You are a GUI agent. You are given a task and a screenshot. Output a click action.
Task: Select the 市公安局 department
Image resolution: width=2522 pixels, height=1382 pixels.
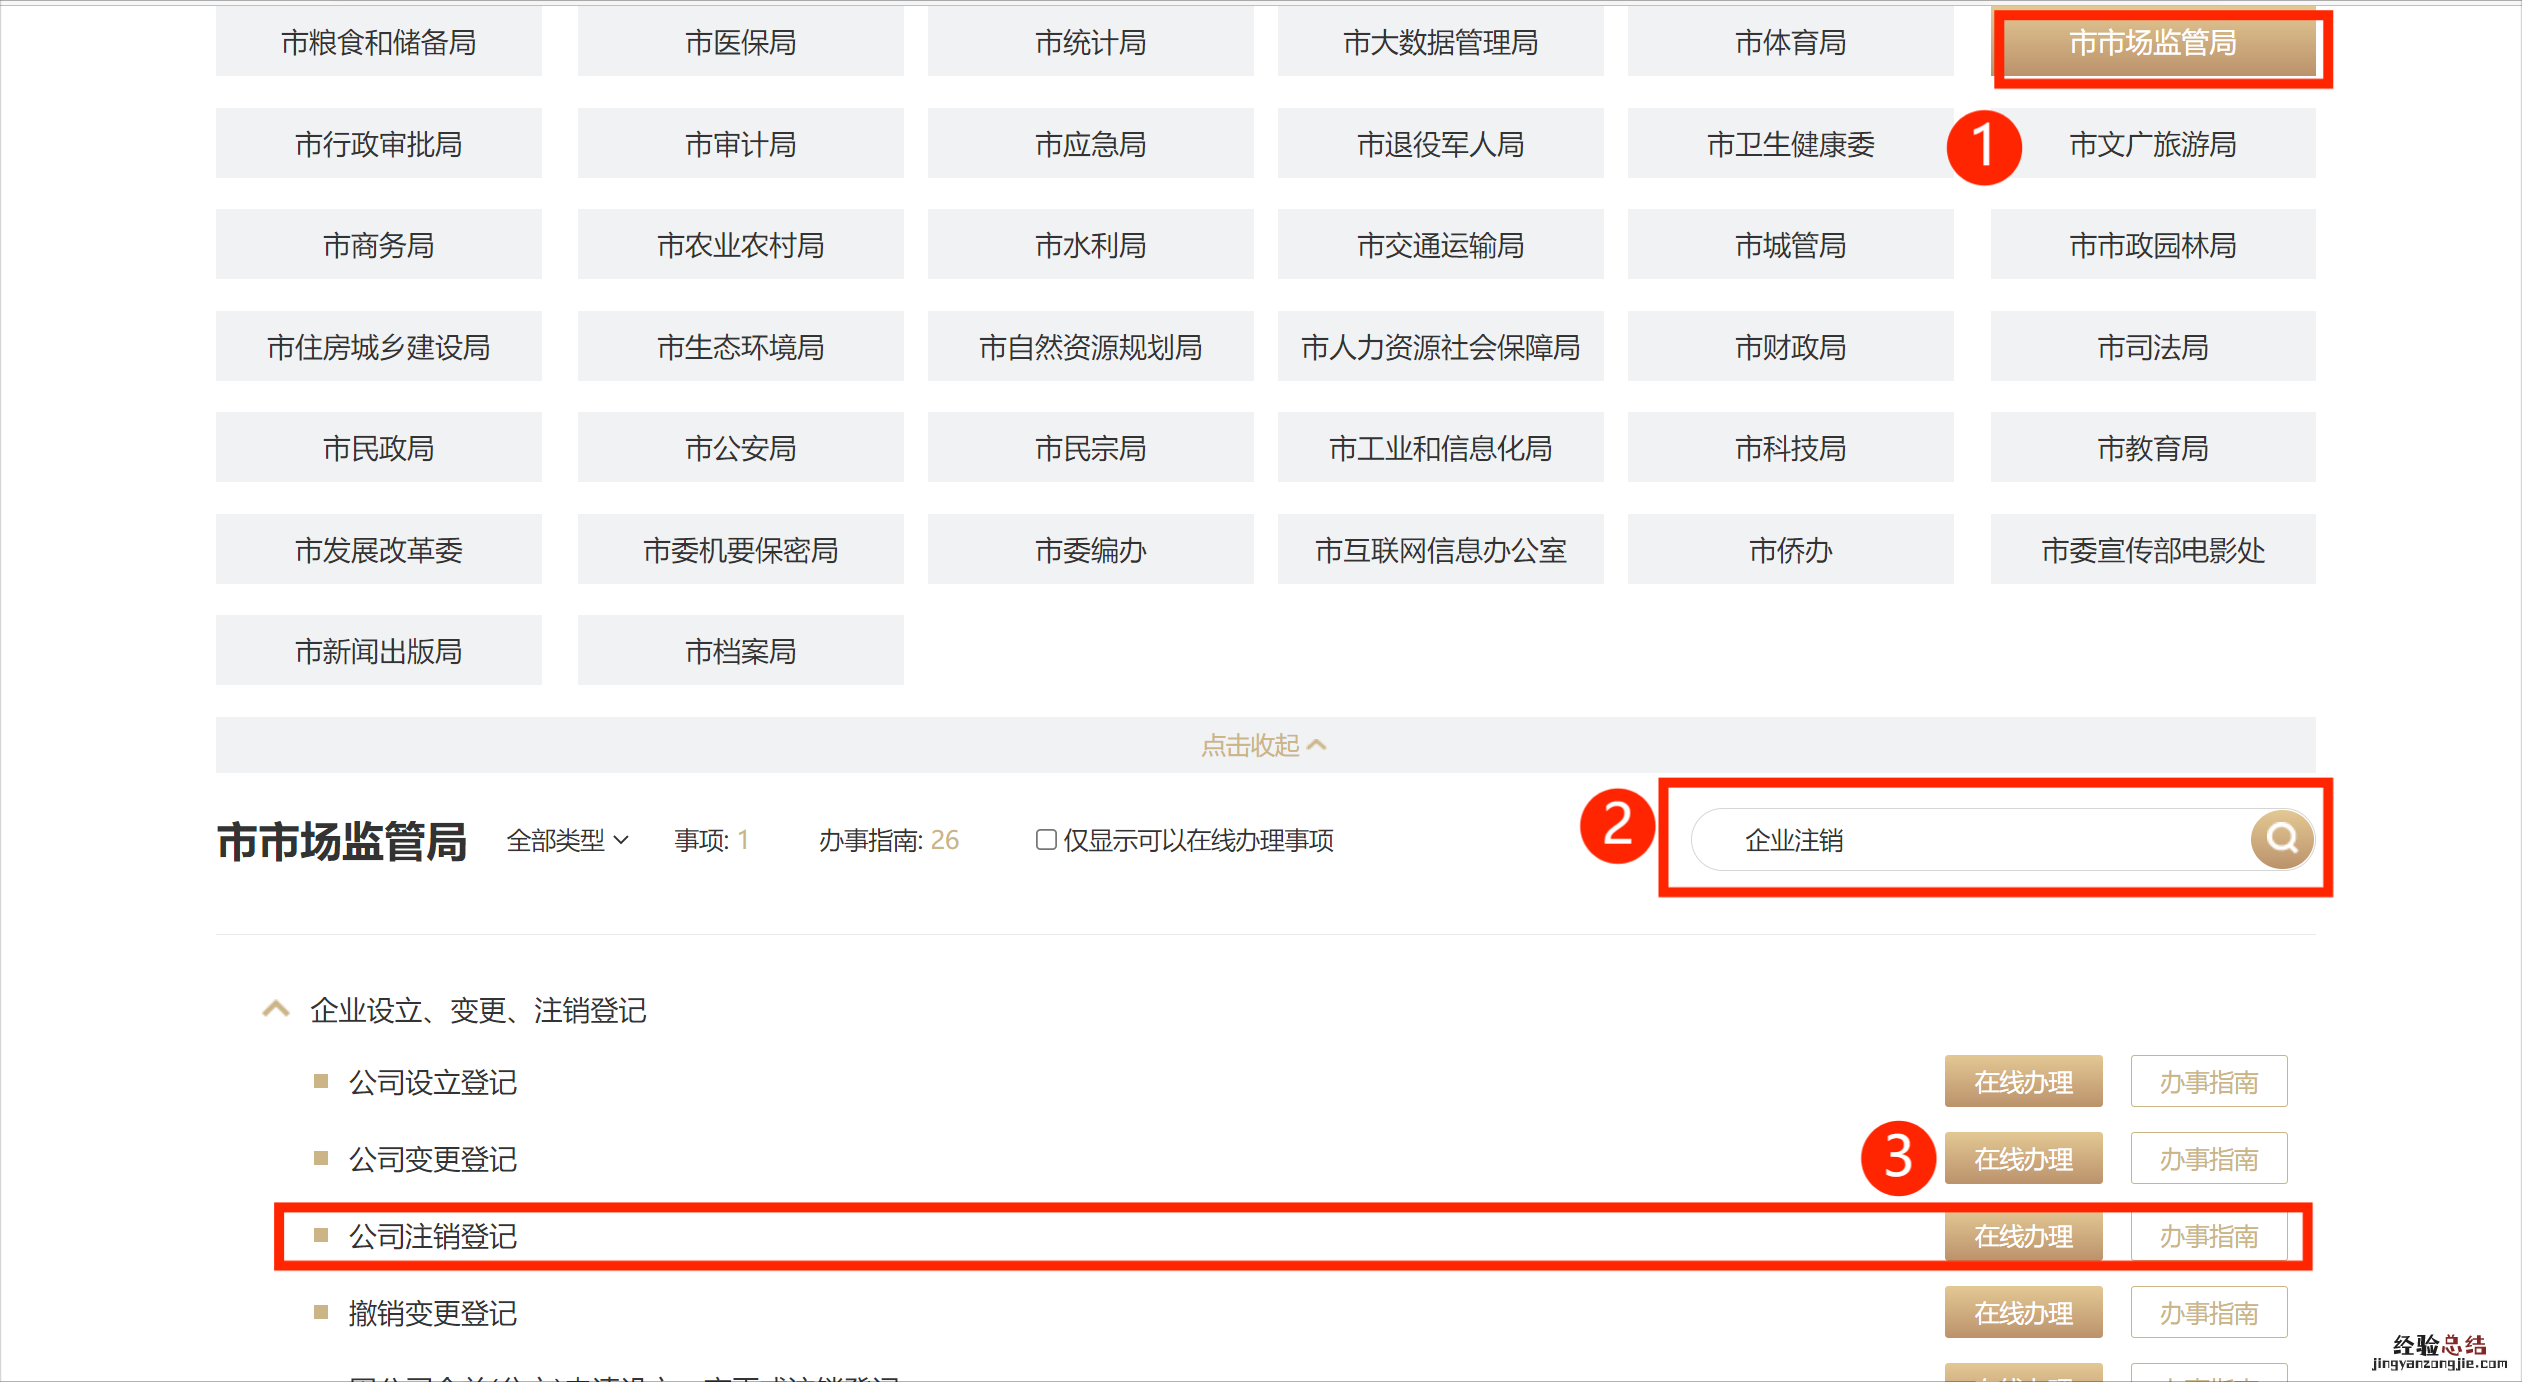click(740, 448)
